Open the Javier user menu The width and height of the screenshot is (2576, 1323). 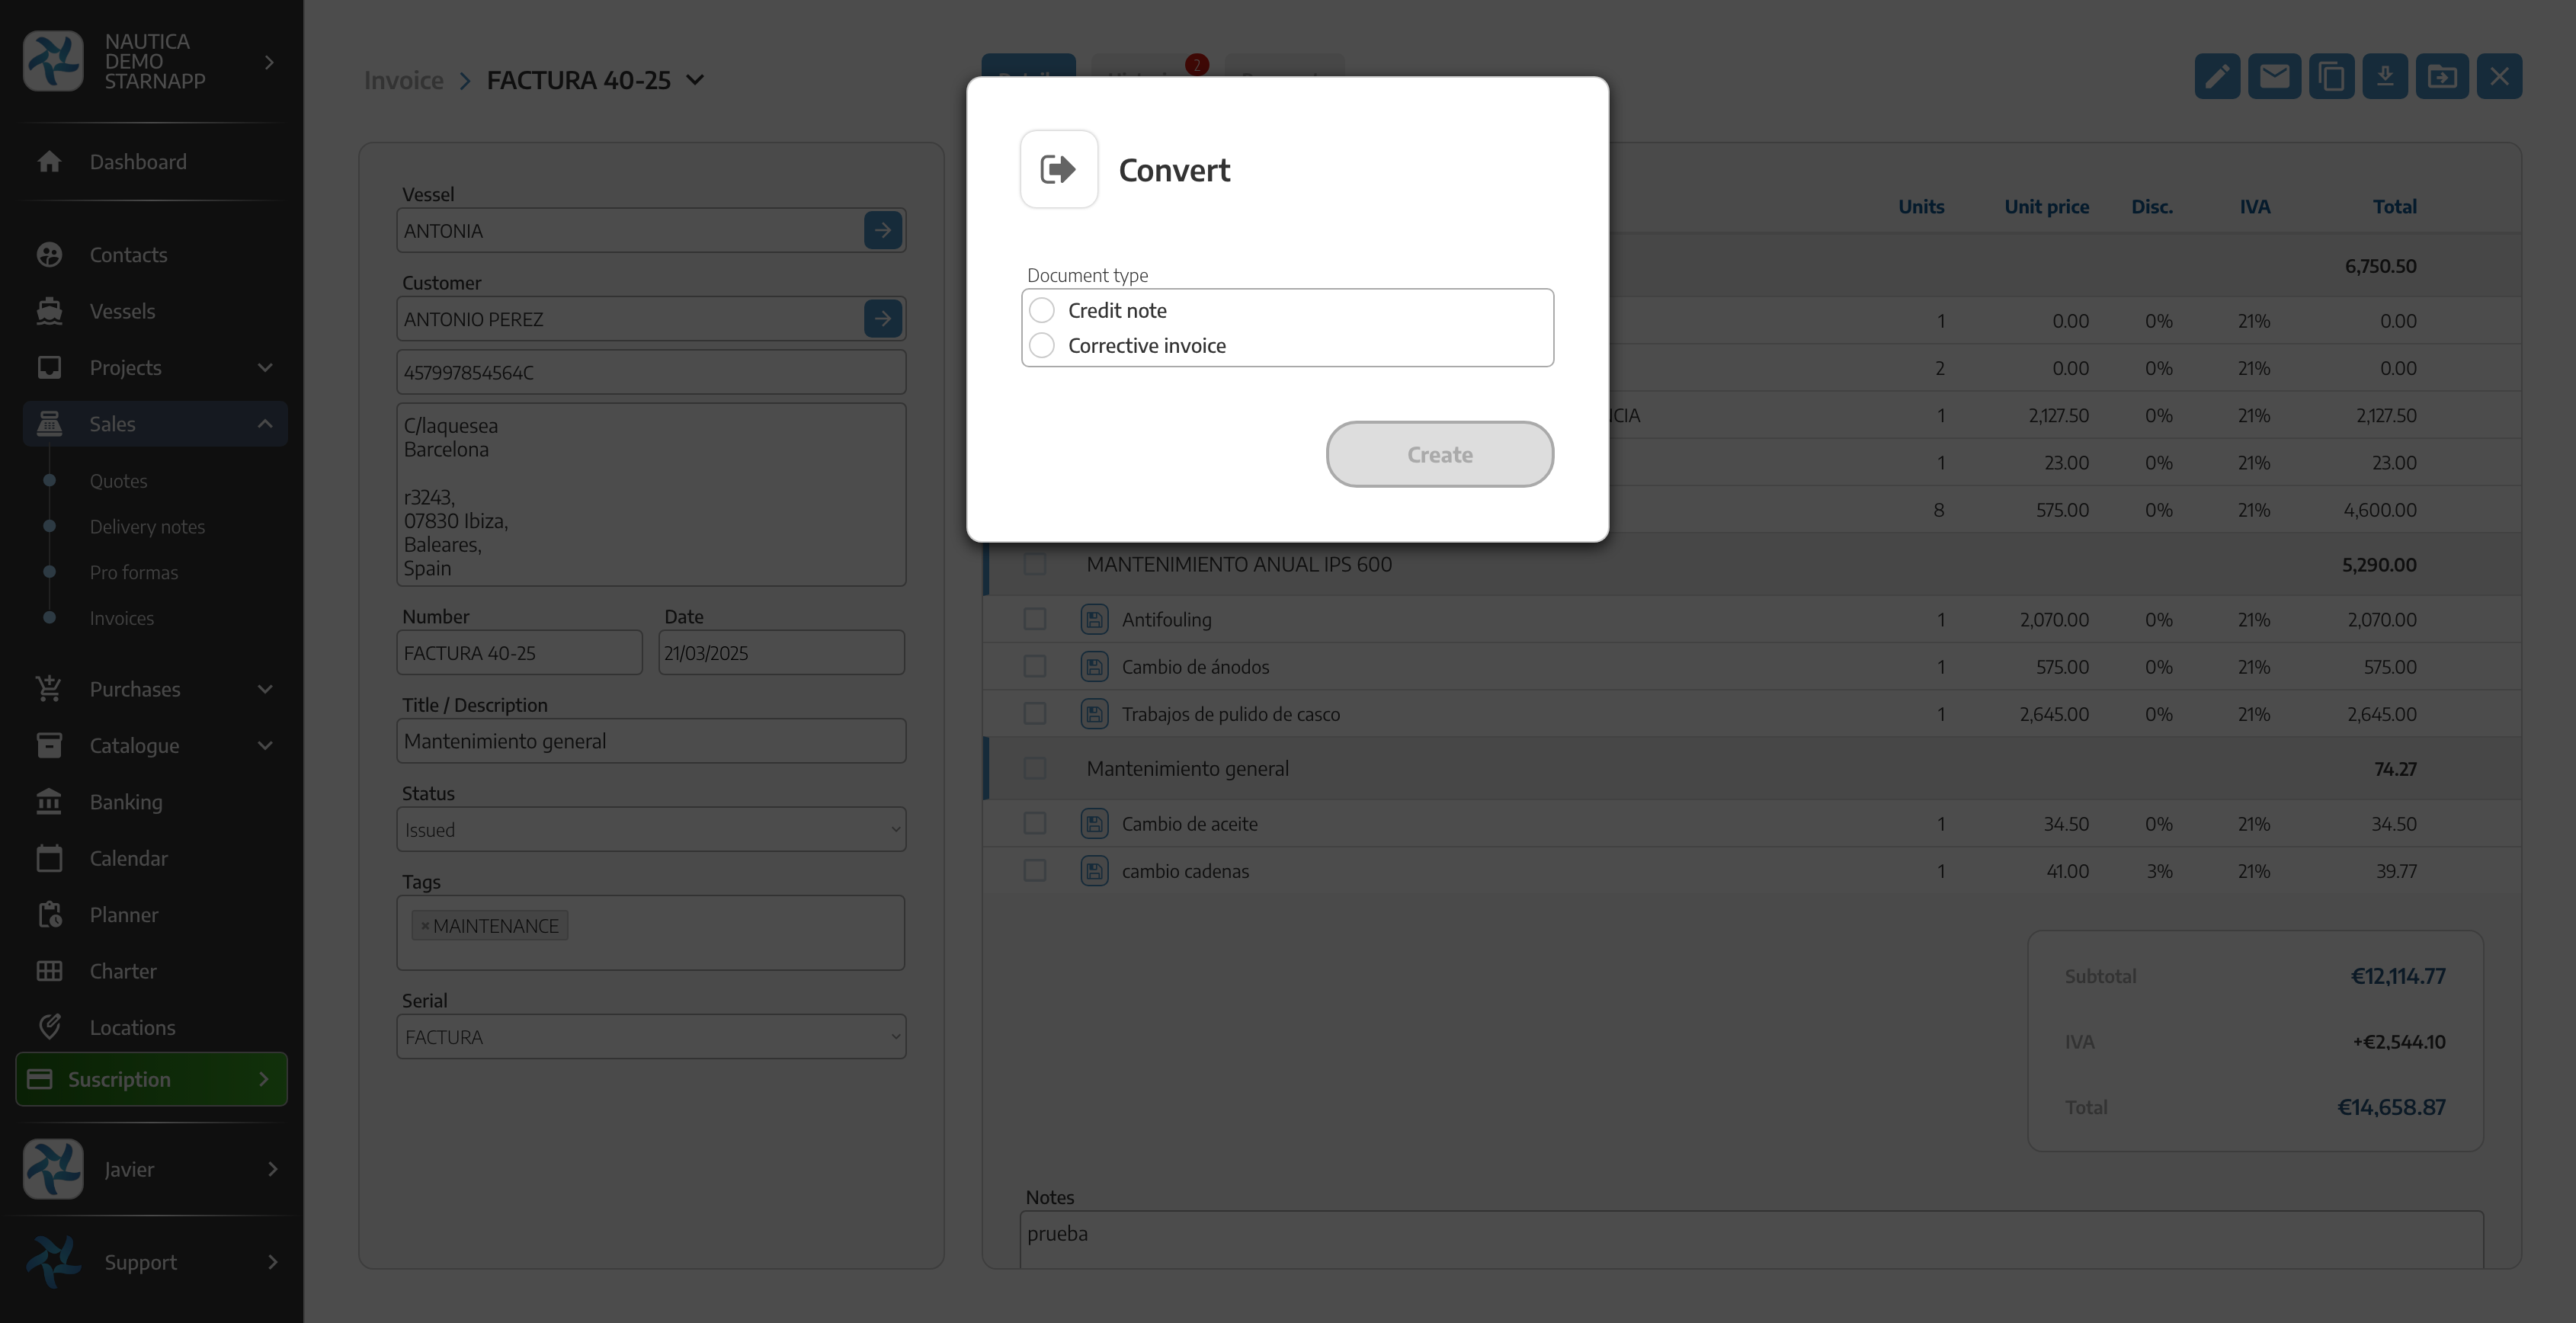tap(151, 1169)
